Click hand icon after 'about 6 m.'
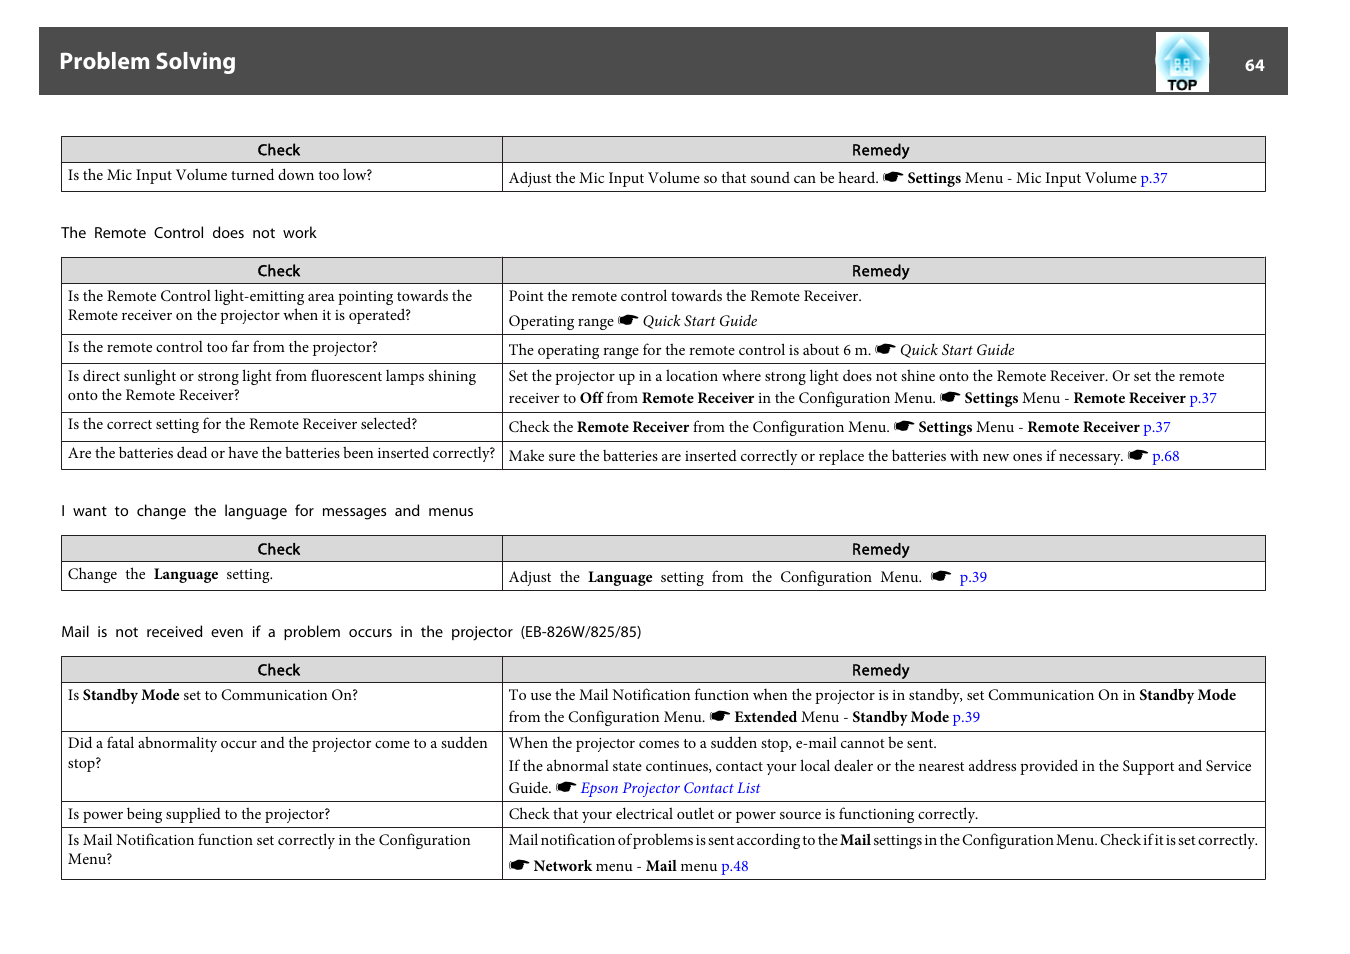Screen dimensions: 1350x954 [x=885, y=349]
